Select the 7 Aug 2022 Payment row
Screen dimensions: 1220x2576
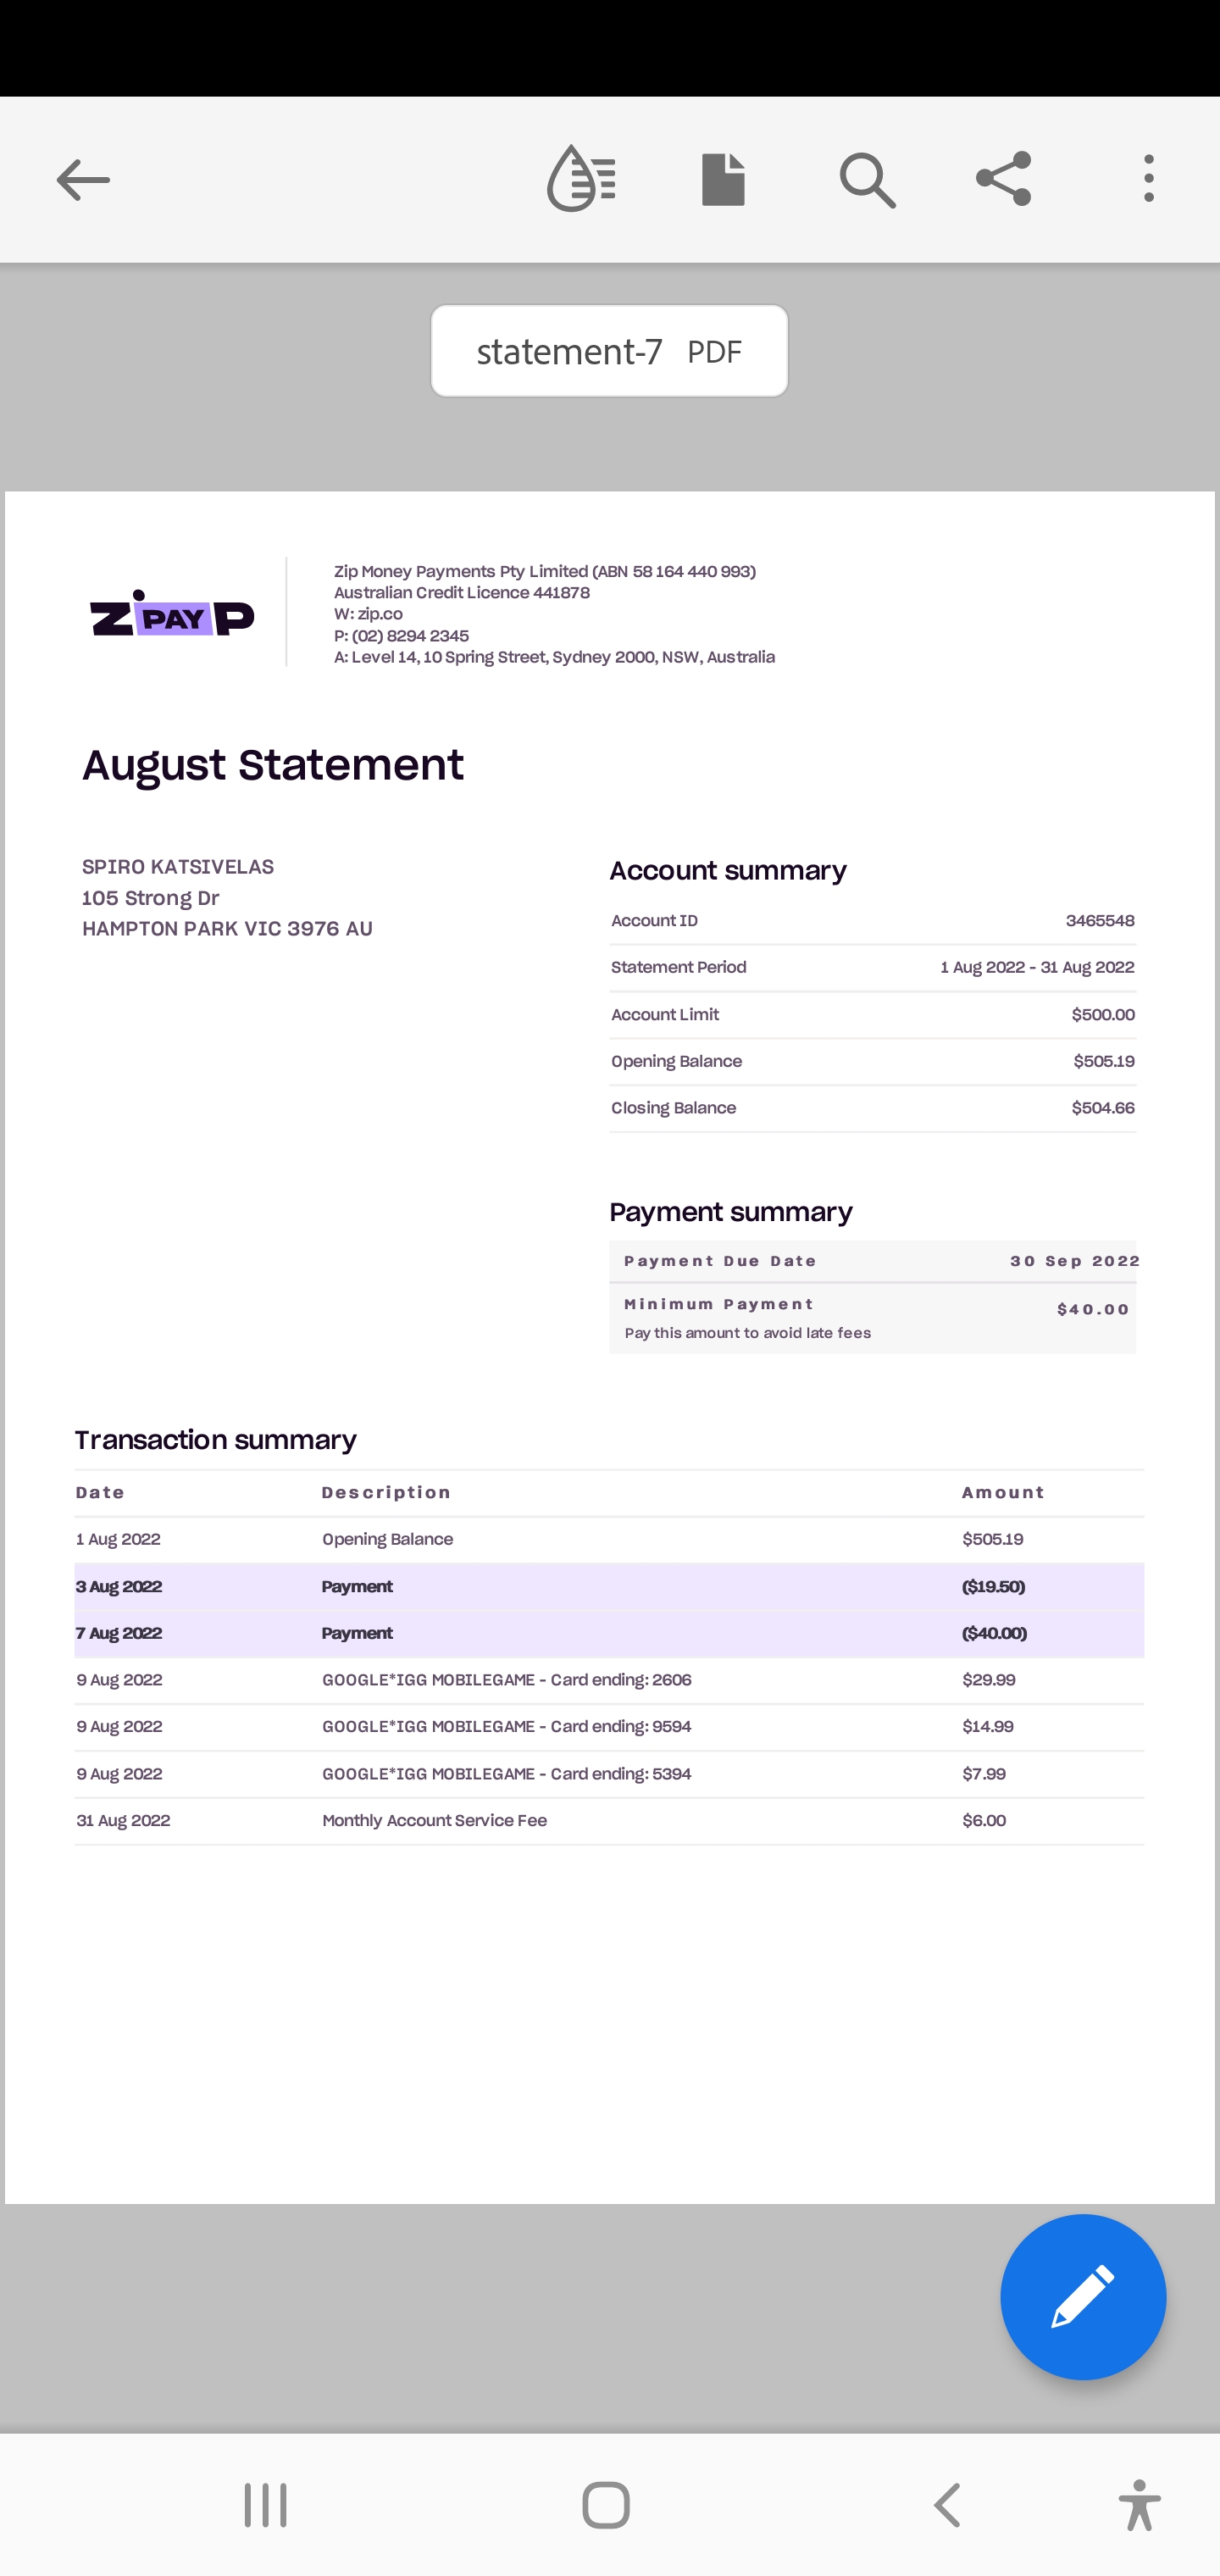[608, 1633]
